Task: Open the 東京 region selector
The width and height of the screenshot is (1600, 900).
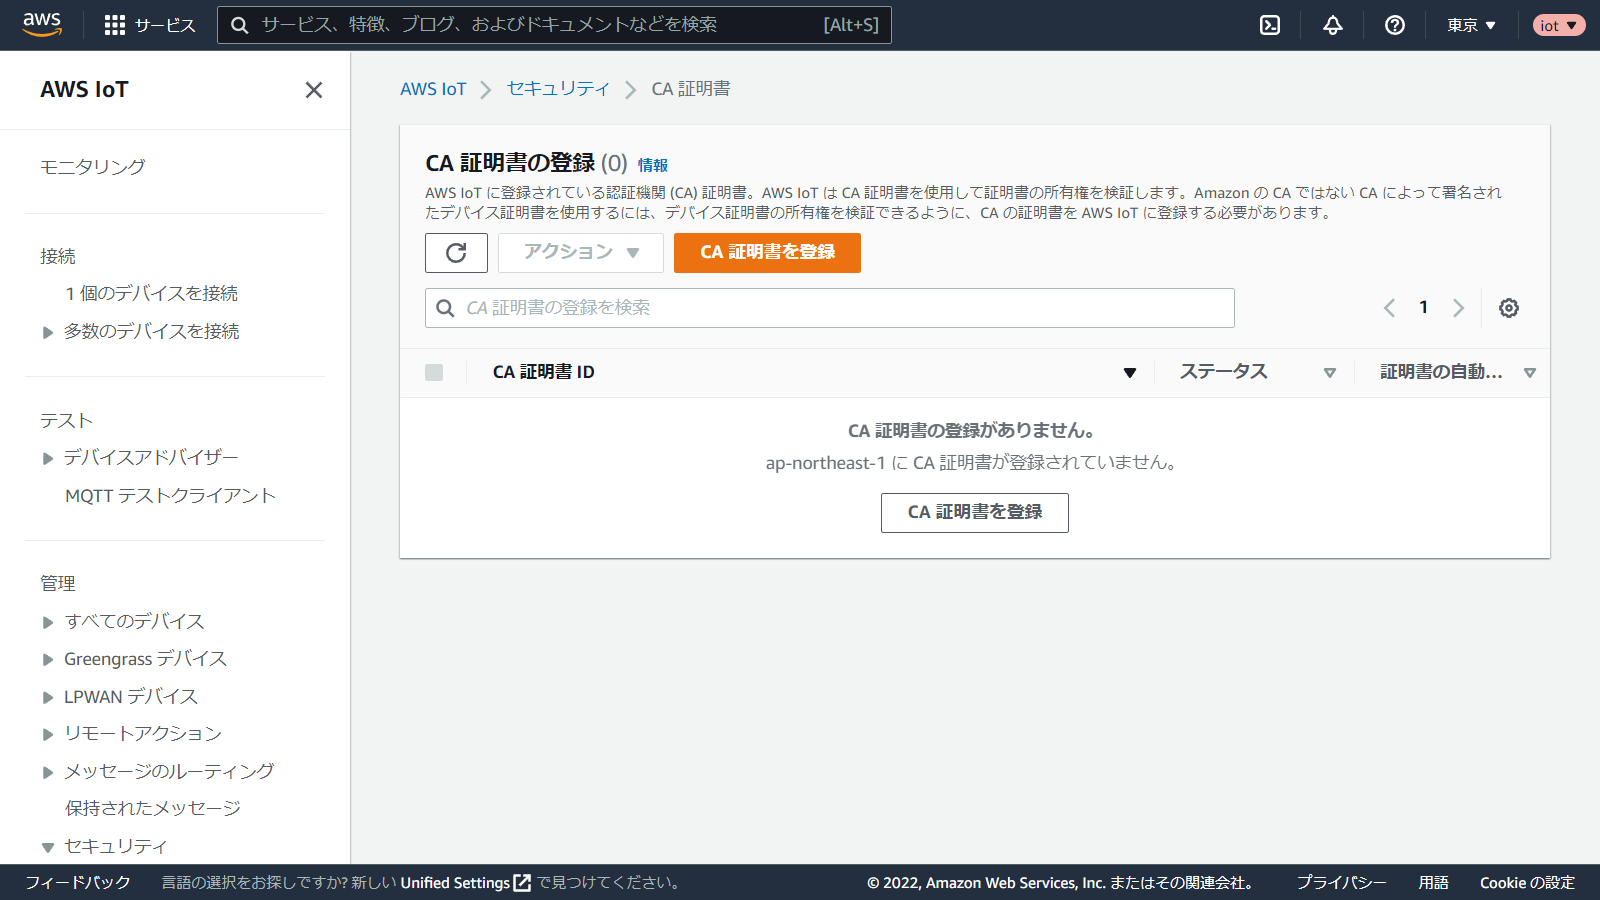Action: point(1471,25)
